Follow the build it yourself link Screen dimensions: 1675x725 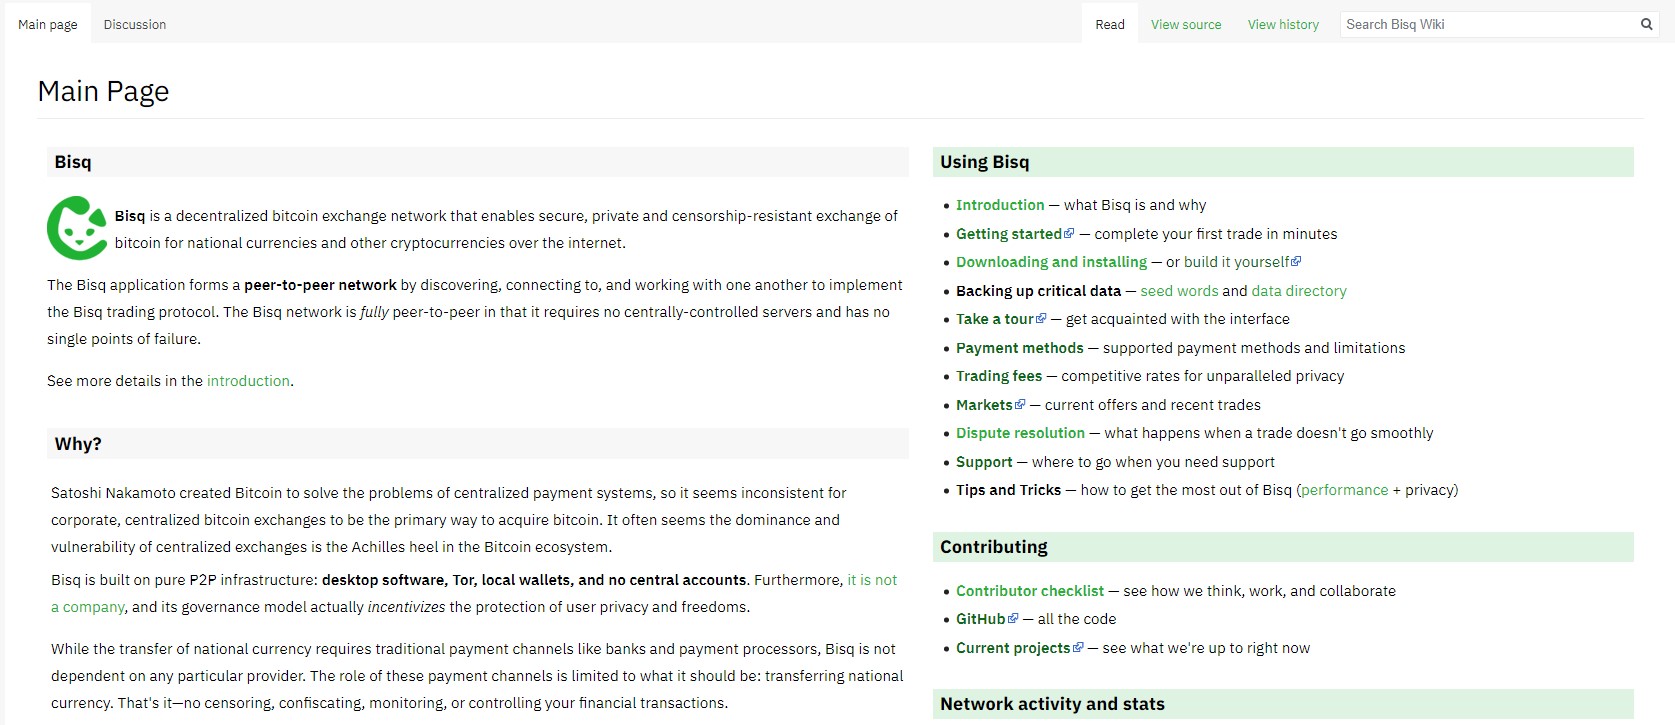[1237, 262]
